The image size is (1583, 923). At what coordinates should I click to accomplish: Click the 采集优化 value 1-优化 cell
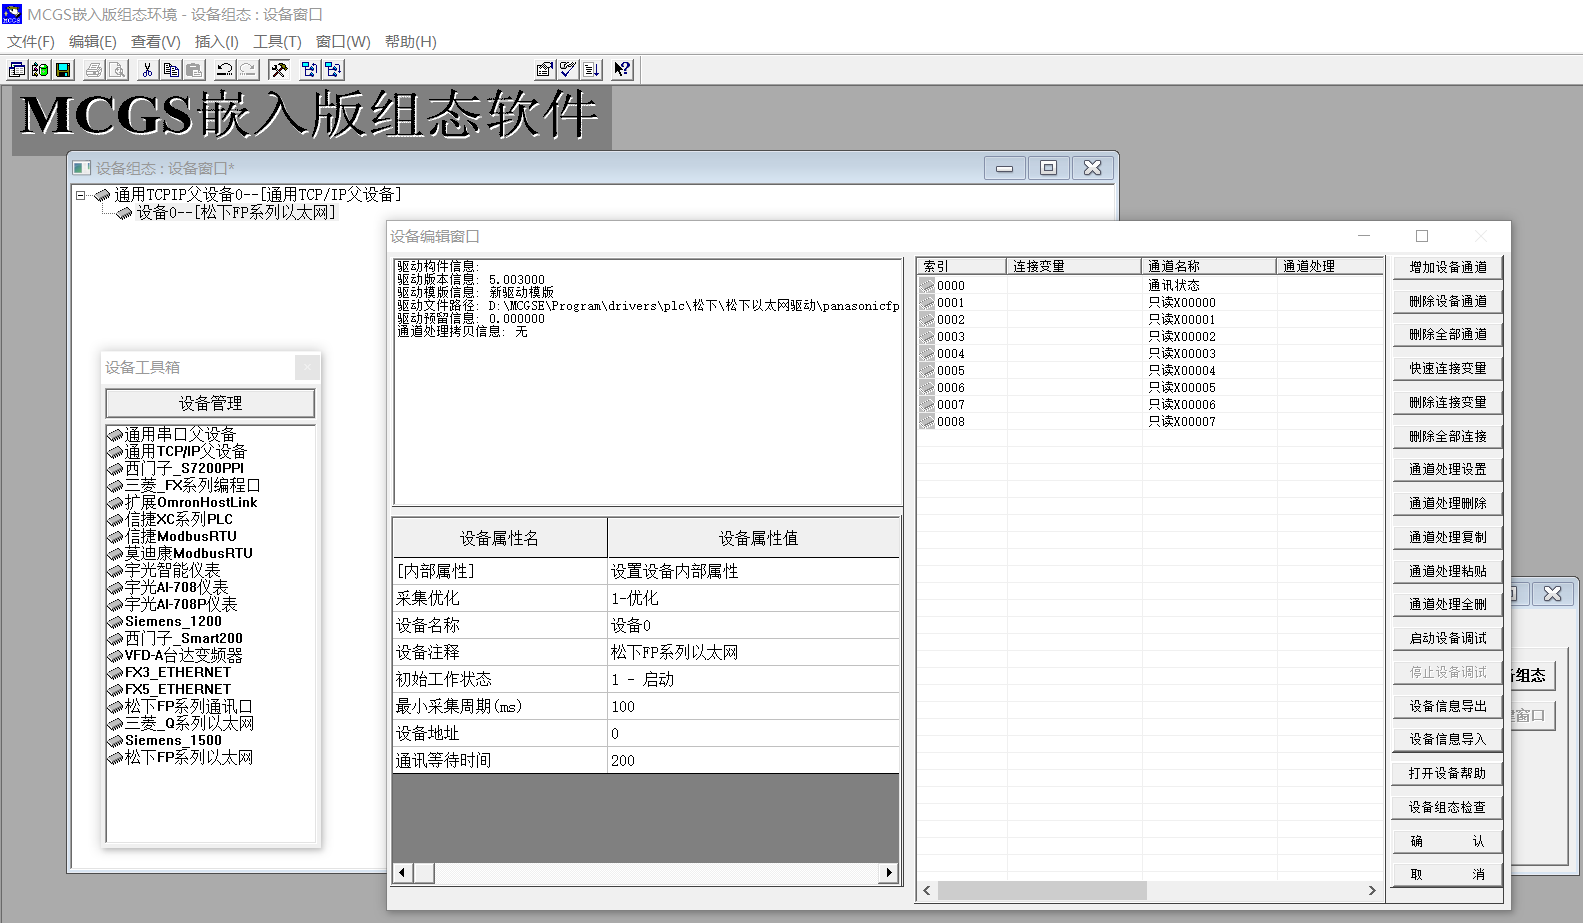(752, 599)
